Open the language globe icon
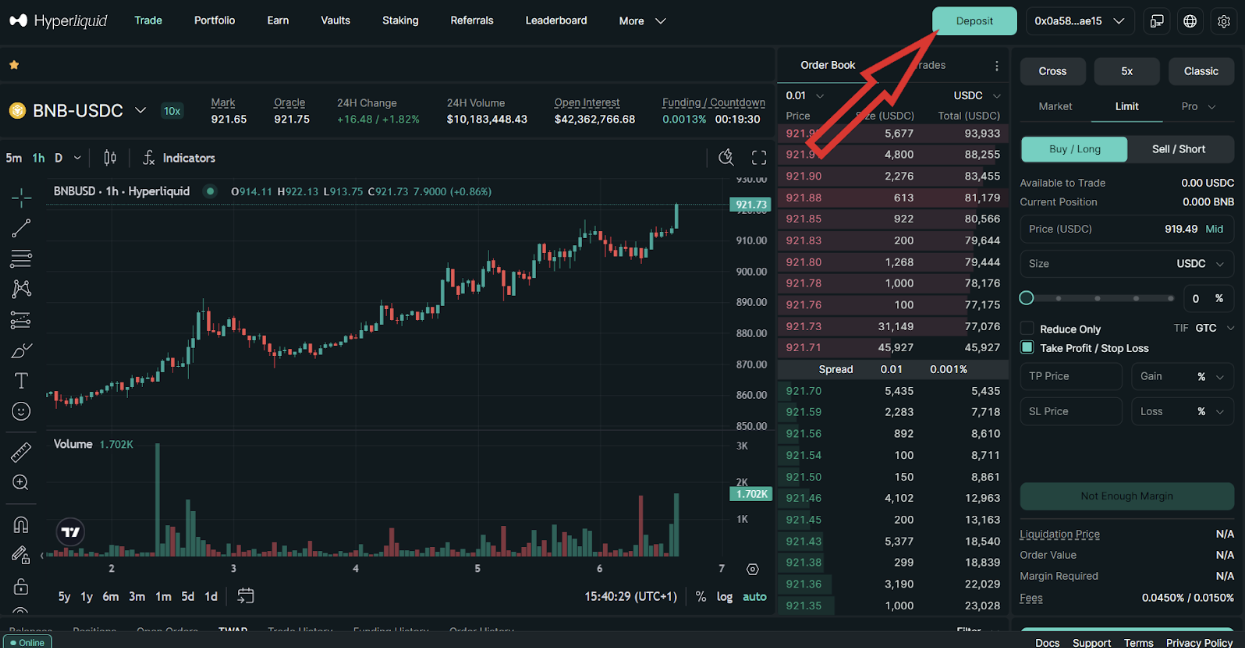Image resolution: width=1246 pixels, height=648 pixels. point(1190,21)
